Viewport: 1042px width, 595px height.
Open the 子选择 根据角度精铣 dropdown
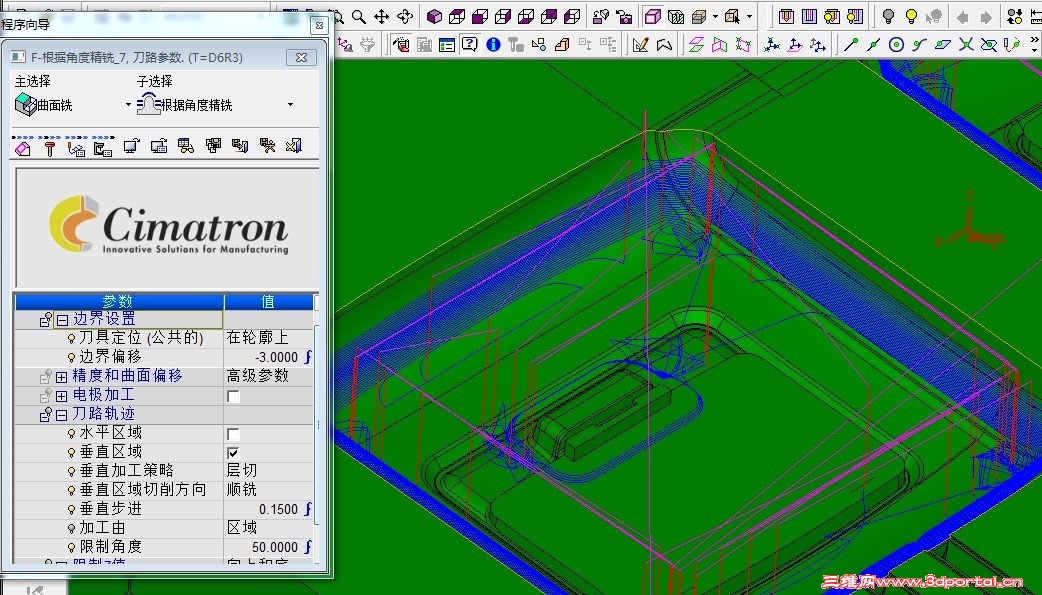pyautogui.click(x=290, y=105)
